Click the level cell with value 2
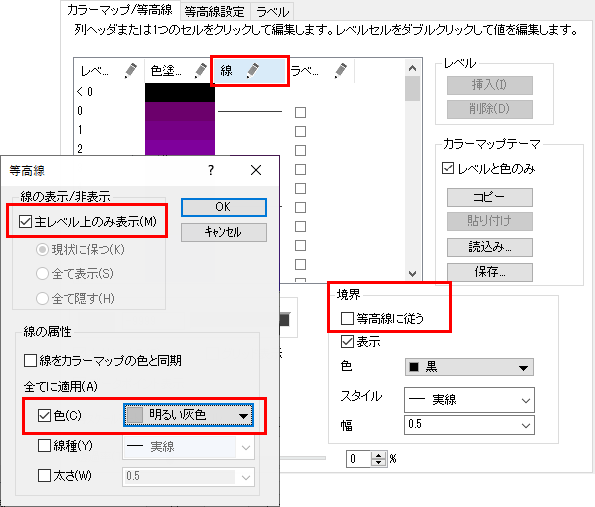This screenshot has height=507, width=595. point(109,148)
